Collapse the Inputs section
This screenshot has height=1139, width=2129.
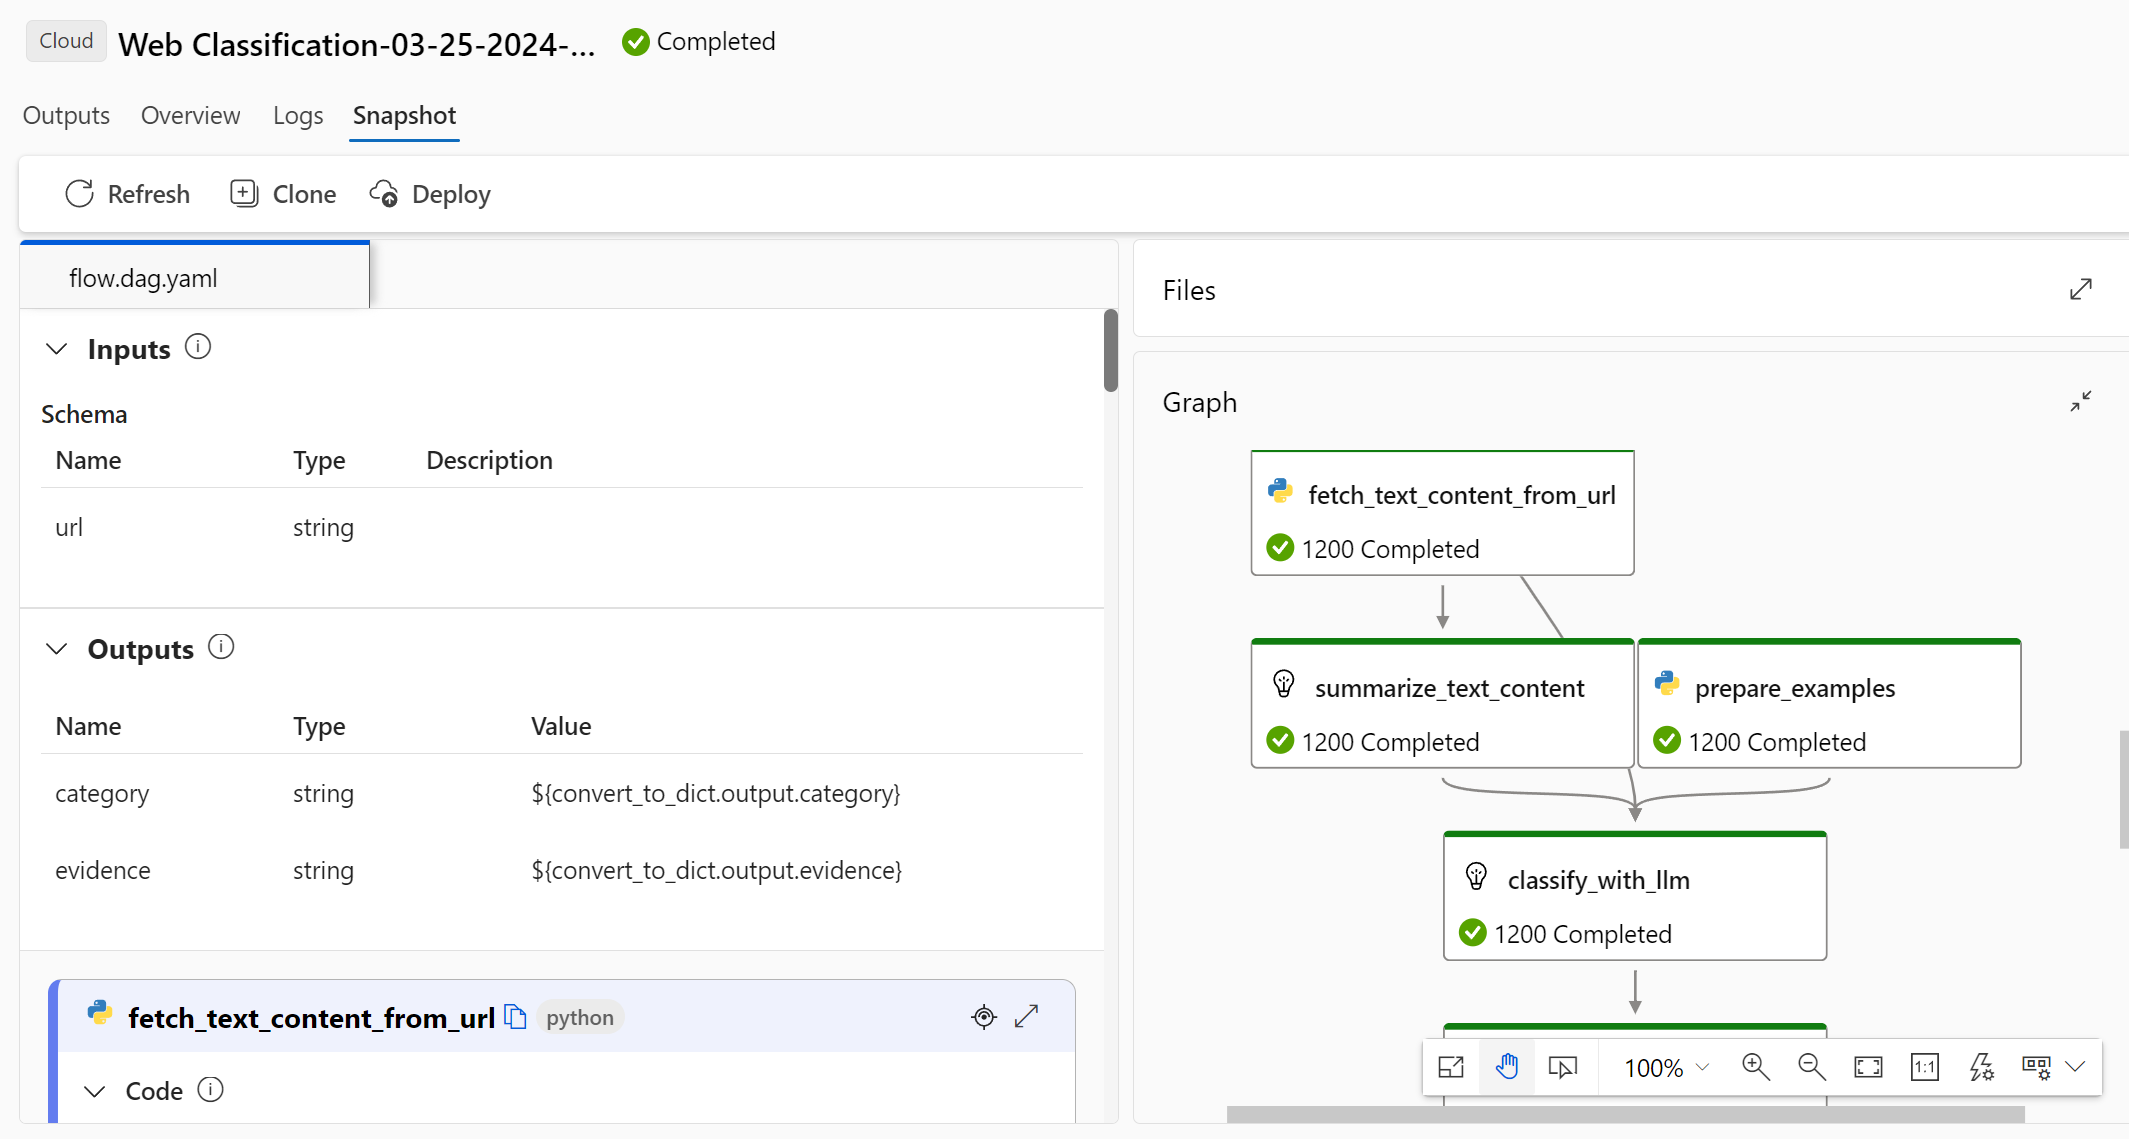(57, 349)
